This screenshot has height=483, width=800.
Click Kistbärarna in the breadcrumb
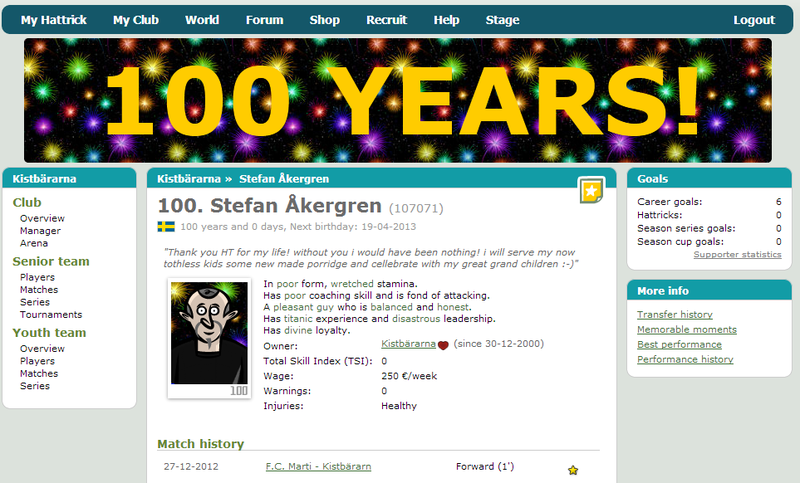(x=189, y=179)
